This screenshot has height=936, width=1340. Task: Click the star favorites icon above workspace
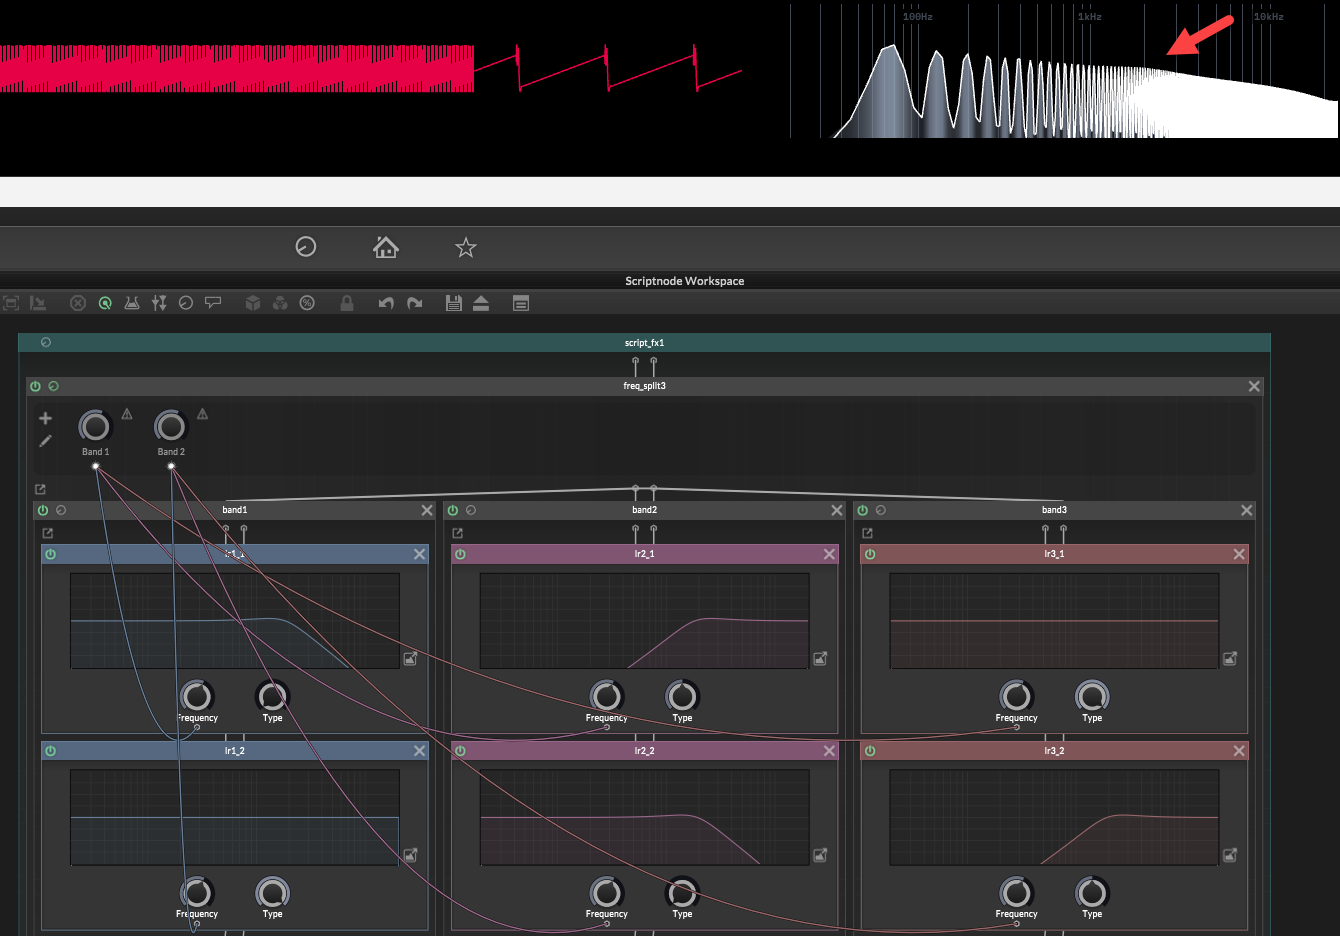[x=466, y=247]
